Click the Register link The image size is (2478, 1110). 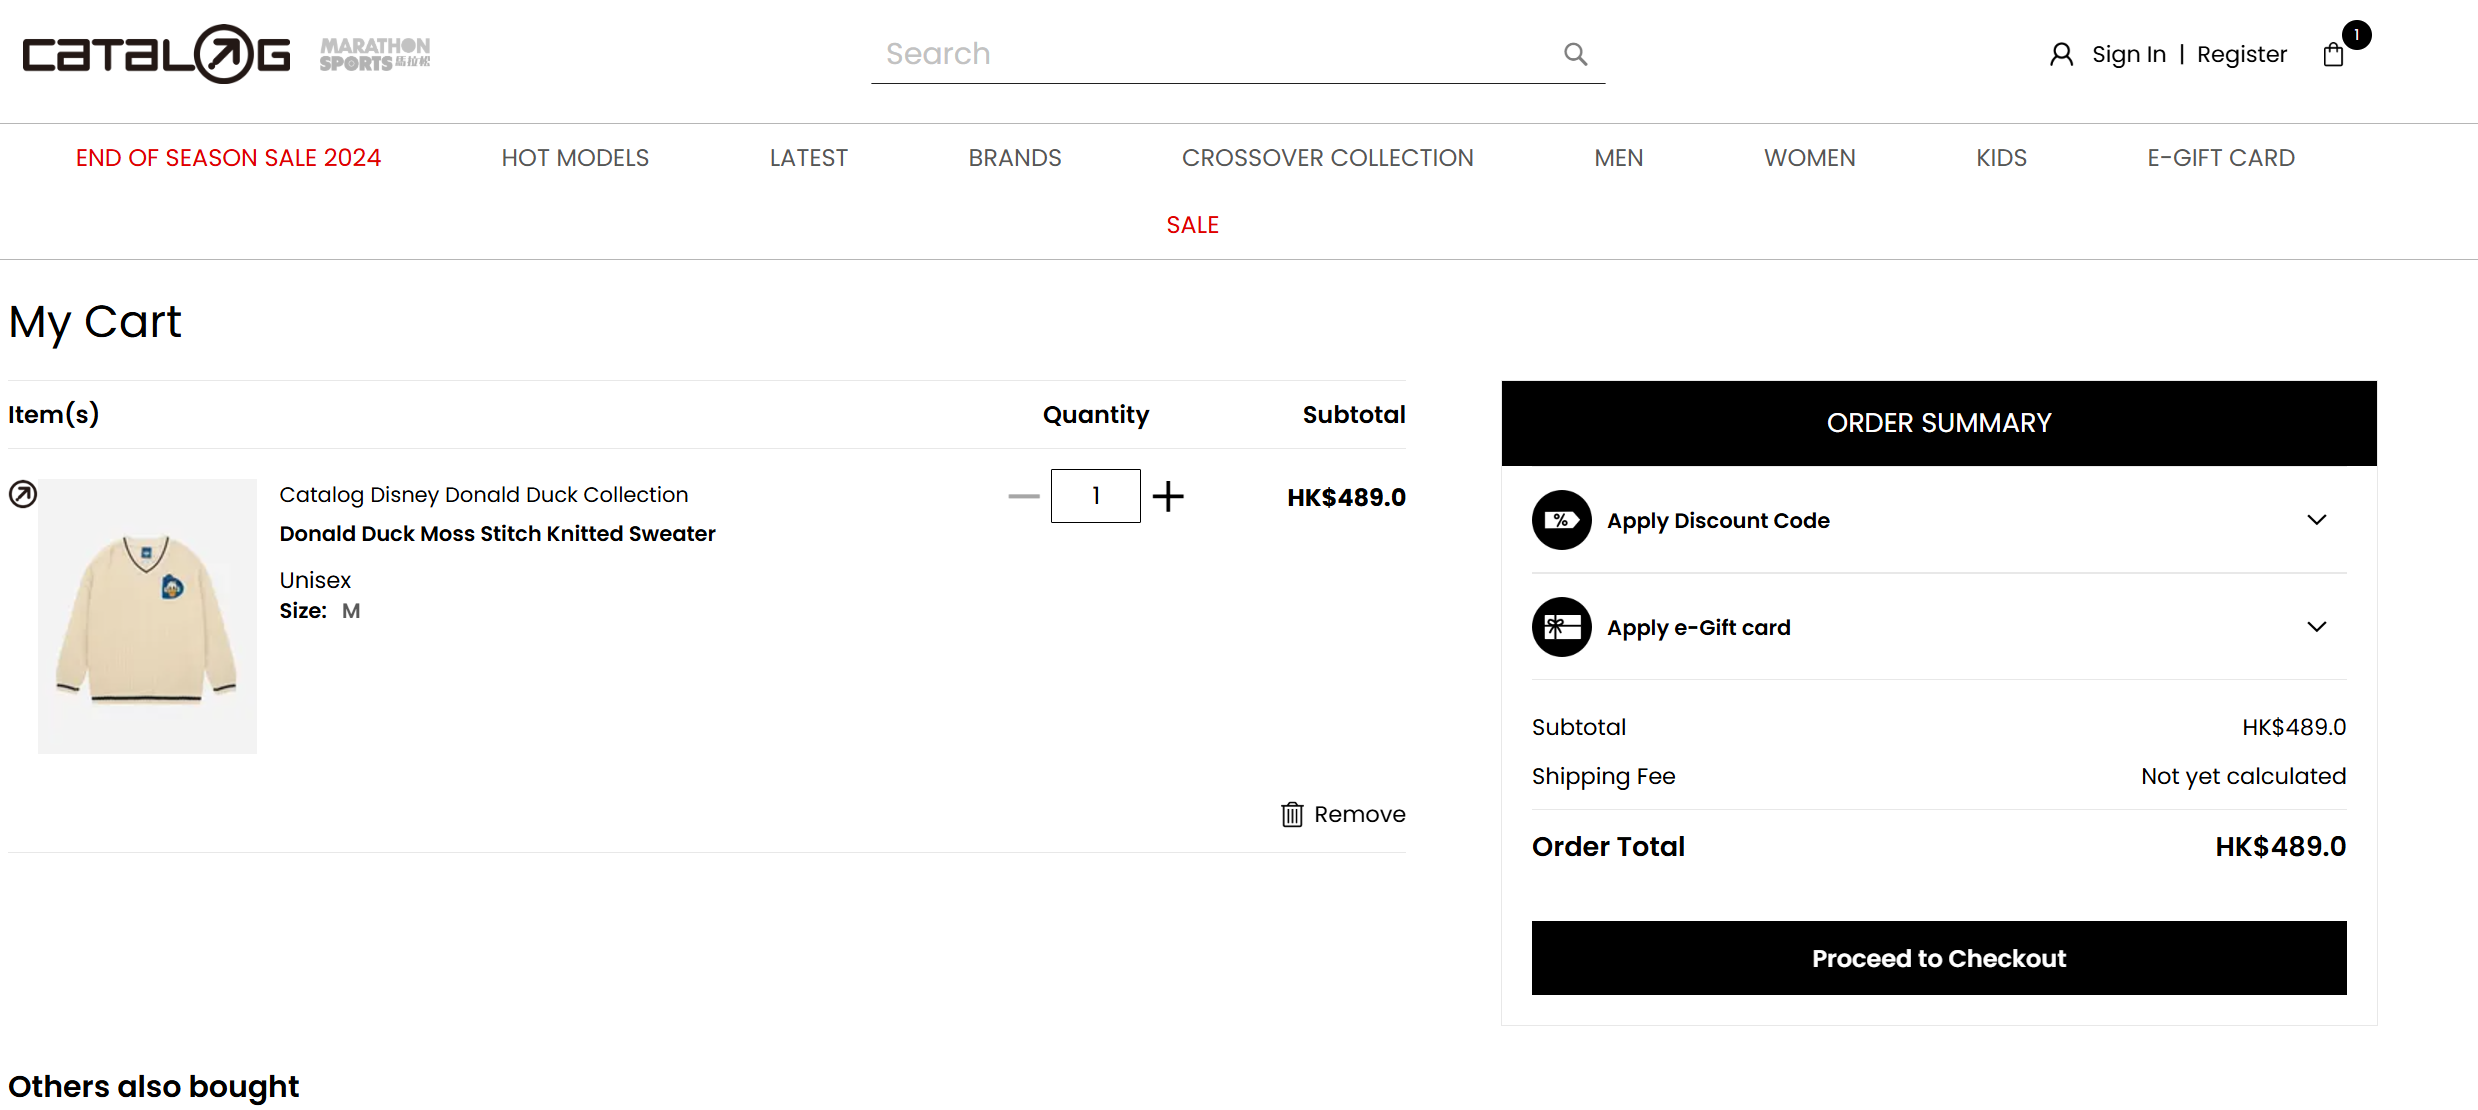click(2242, 54)
